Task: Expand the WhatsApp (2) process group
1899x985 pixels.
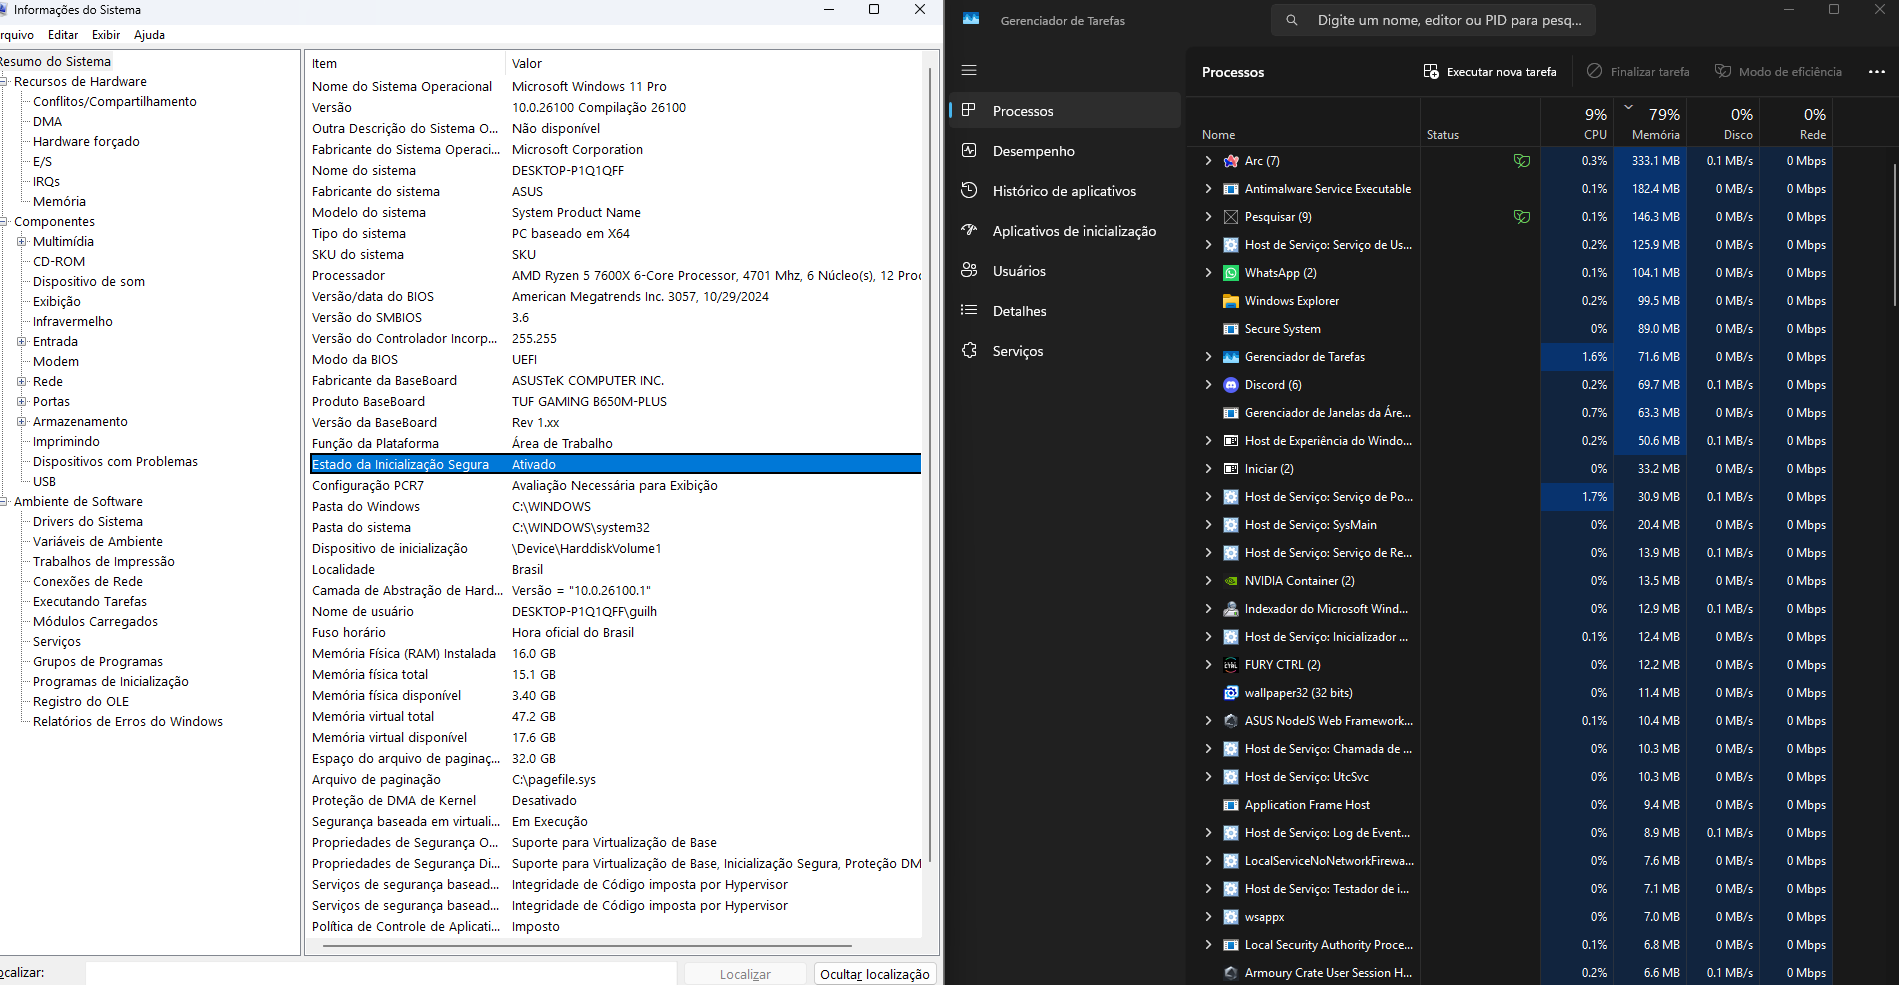Action: (x=1208, y=273)
